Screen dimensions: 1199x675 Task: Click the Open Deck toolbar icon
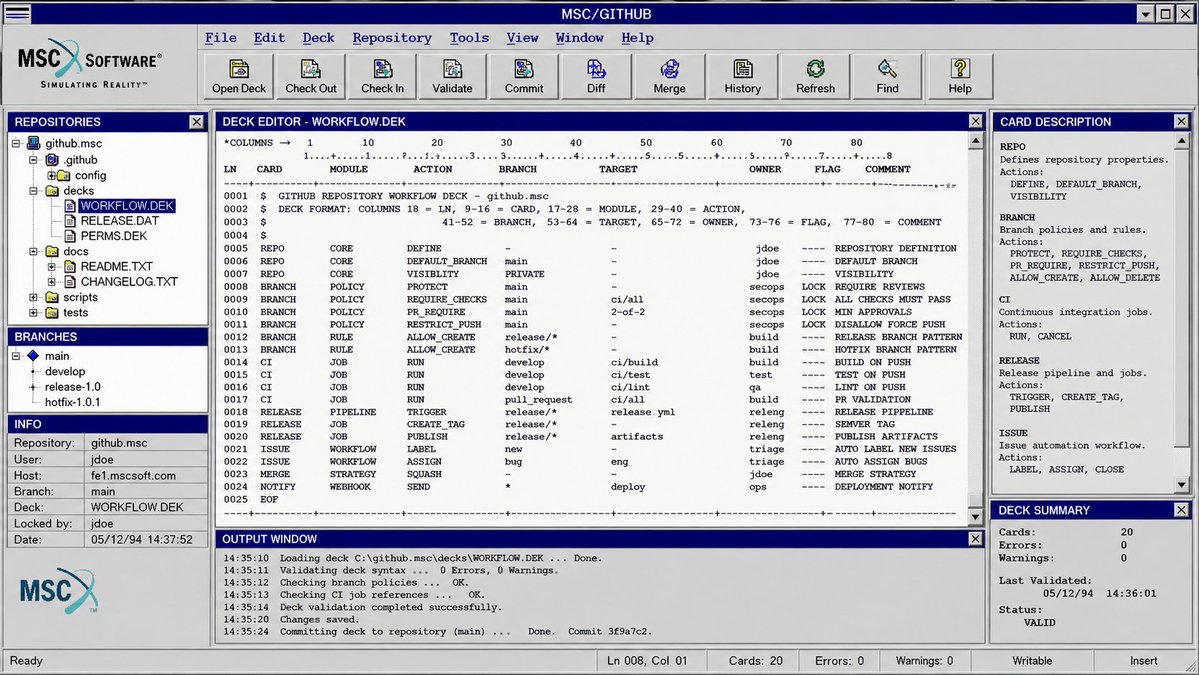point(239,76)
